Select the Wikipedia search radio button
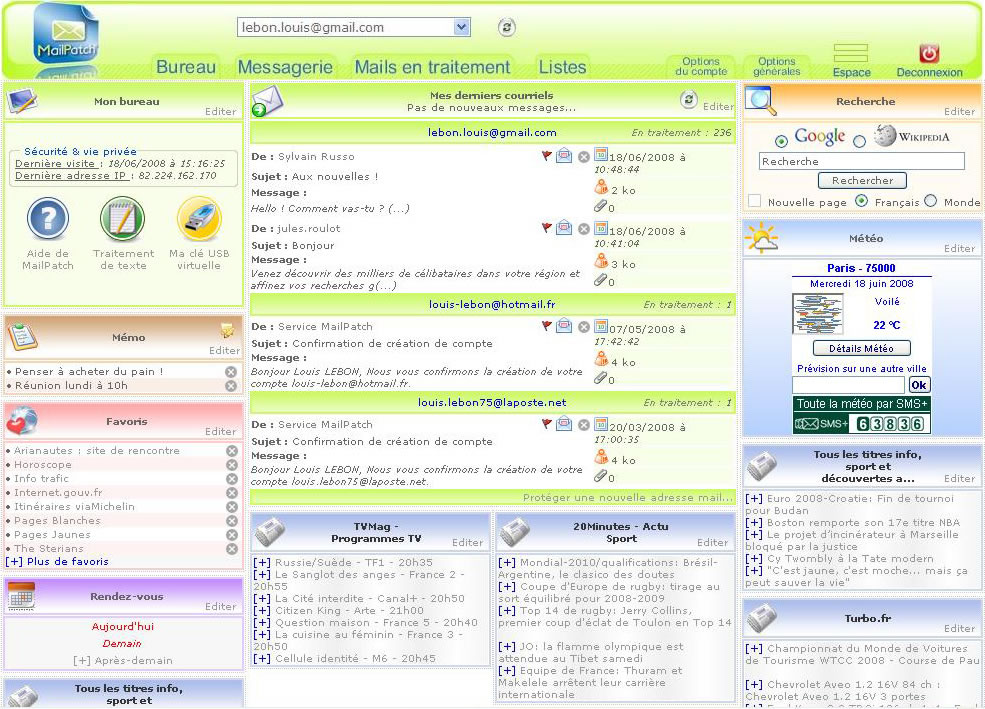Image resolution: width=985 pixels, height=709 pixels. click(859, 141)
